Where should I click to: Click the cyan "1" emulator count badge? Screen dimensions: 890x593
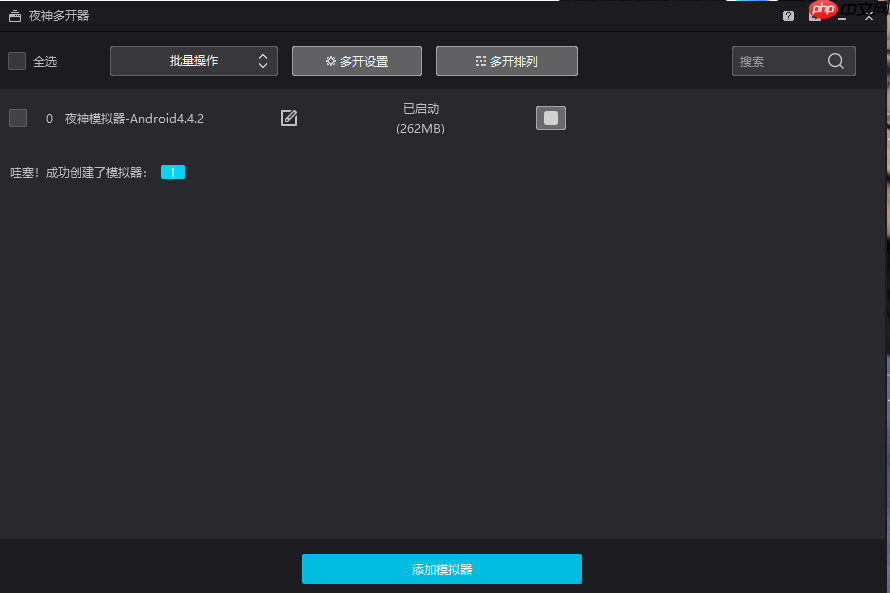pyautogui.click(x=172, y=172)
